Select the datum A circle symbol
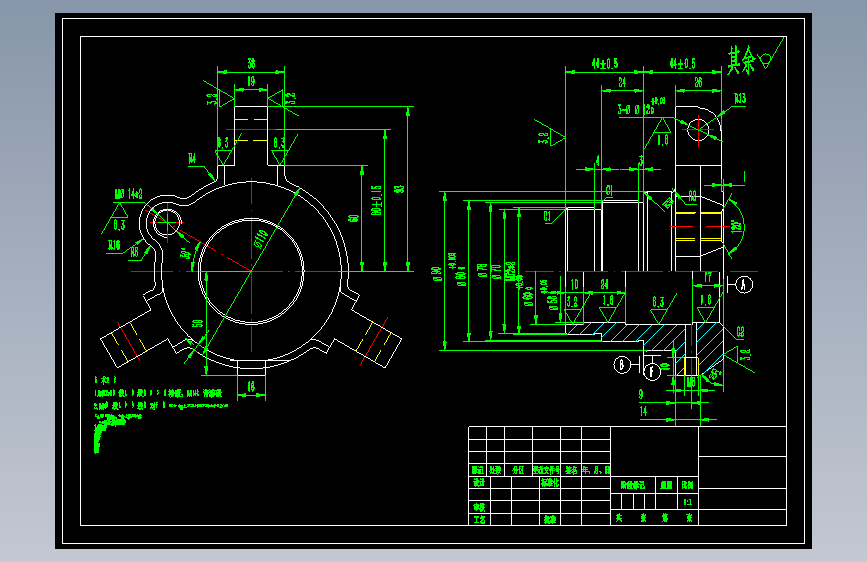The image size is (867, 562). point(744,285)
